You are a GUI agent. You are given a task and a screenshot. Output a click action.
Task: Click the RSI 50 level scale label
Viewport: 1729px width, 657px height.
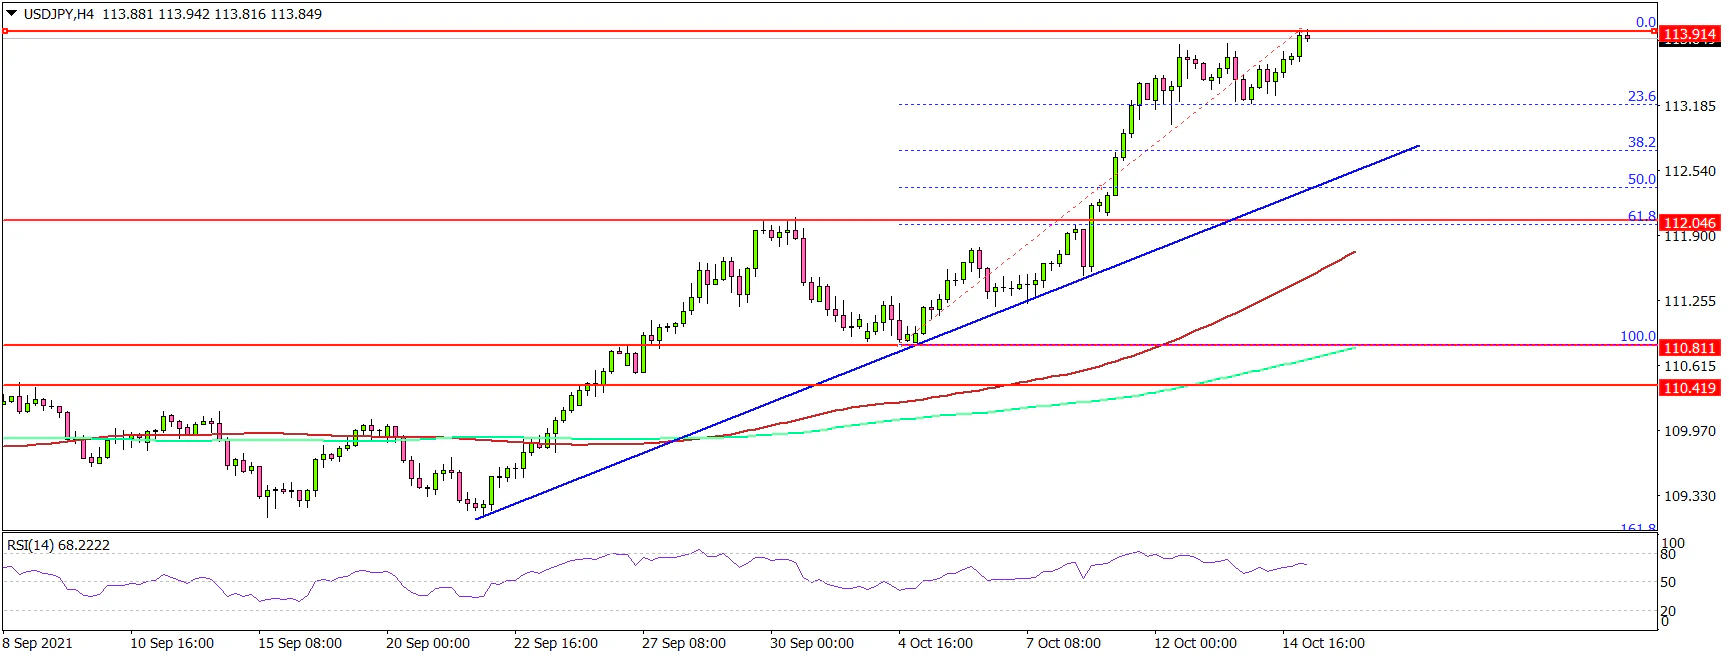pyautogui.click(x=1667, y=582)
